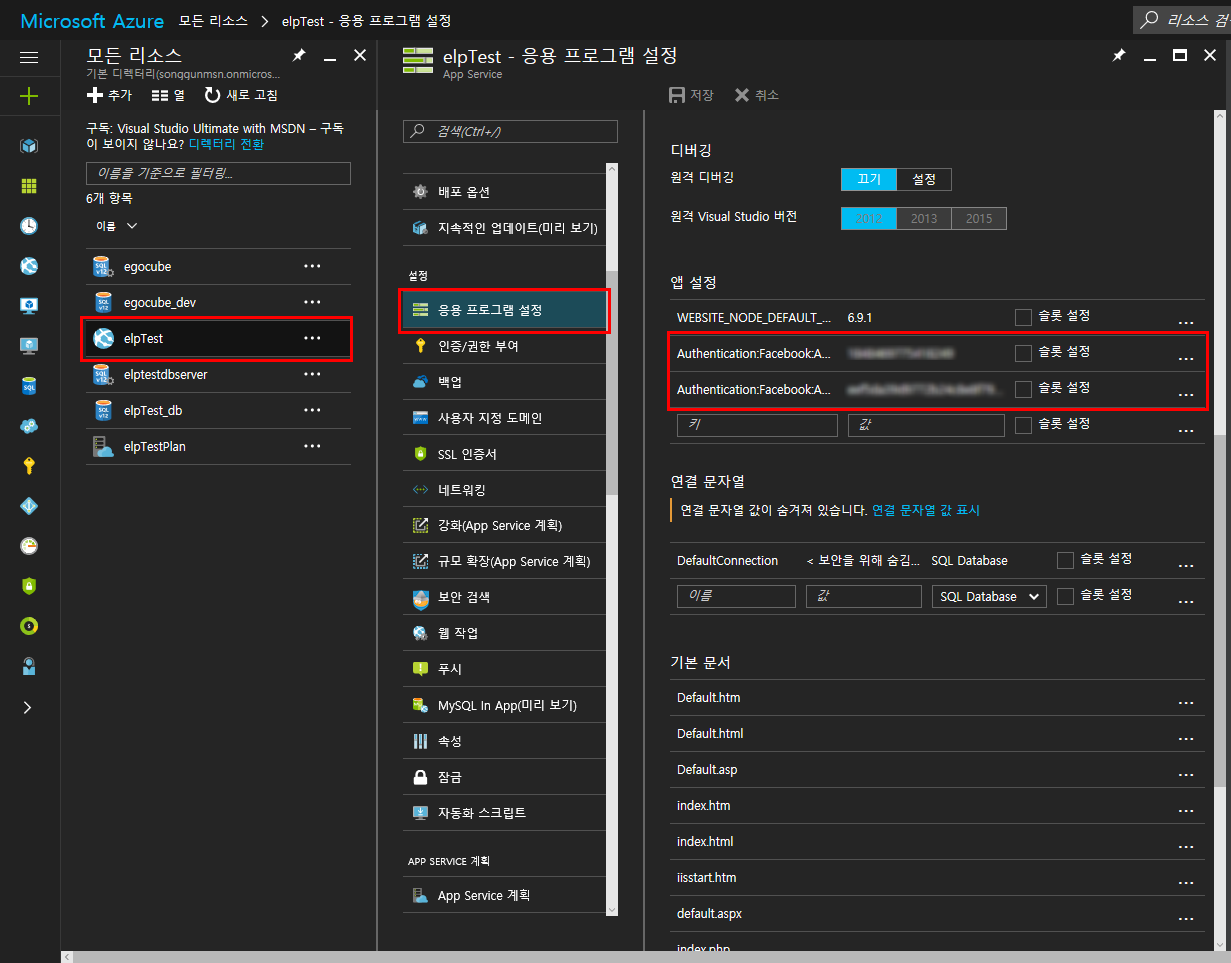This screenshot has width=1231, height=963.
Task: Turn remote debugging On (설정)
Action: (x=924, y=179)
